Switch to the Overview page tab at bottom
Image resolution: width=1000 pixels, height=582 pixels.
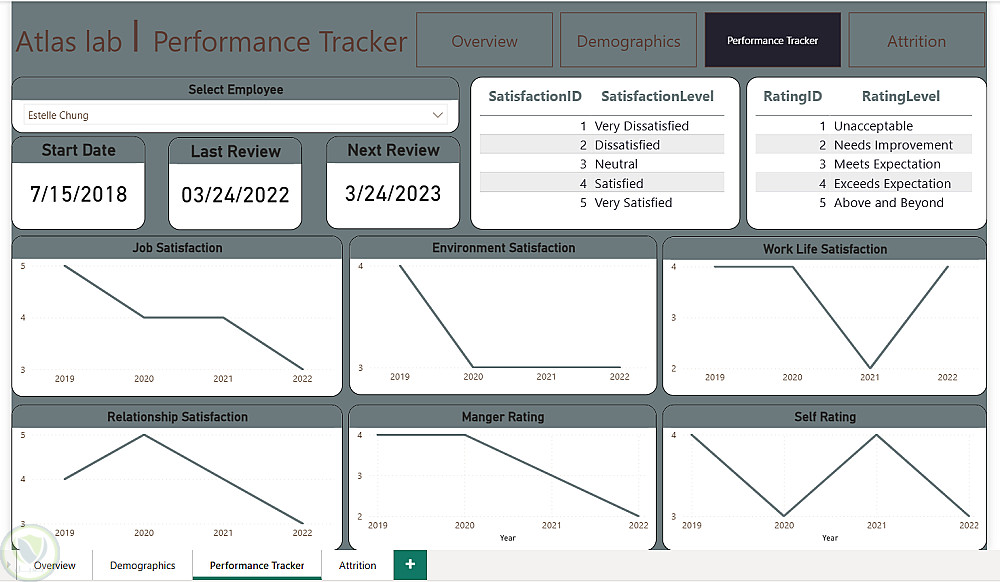pos(54,565)
